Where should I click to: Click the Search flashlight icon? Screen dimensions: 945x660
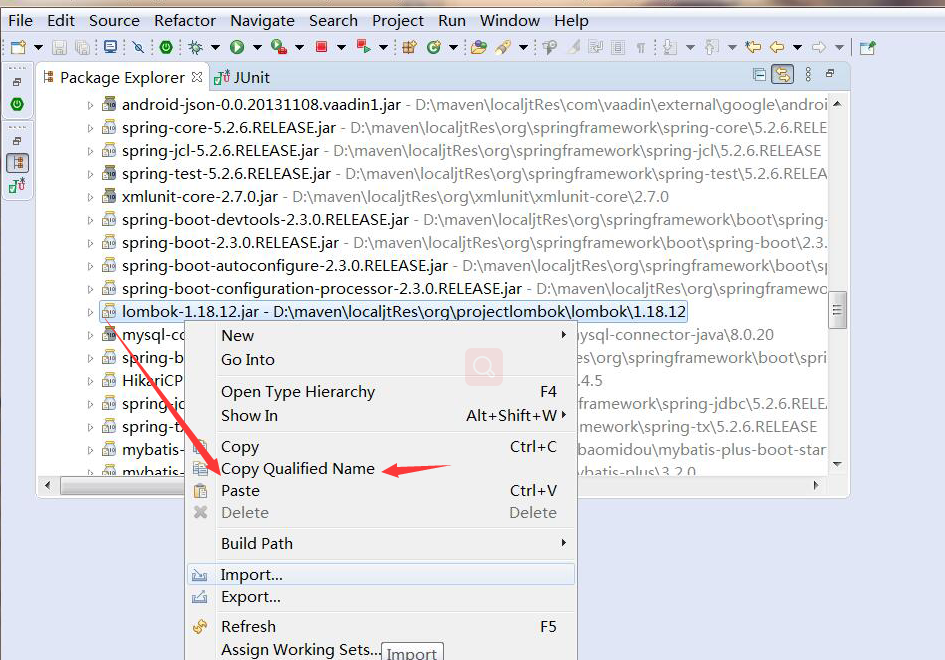(x=503, y=47)
